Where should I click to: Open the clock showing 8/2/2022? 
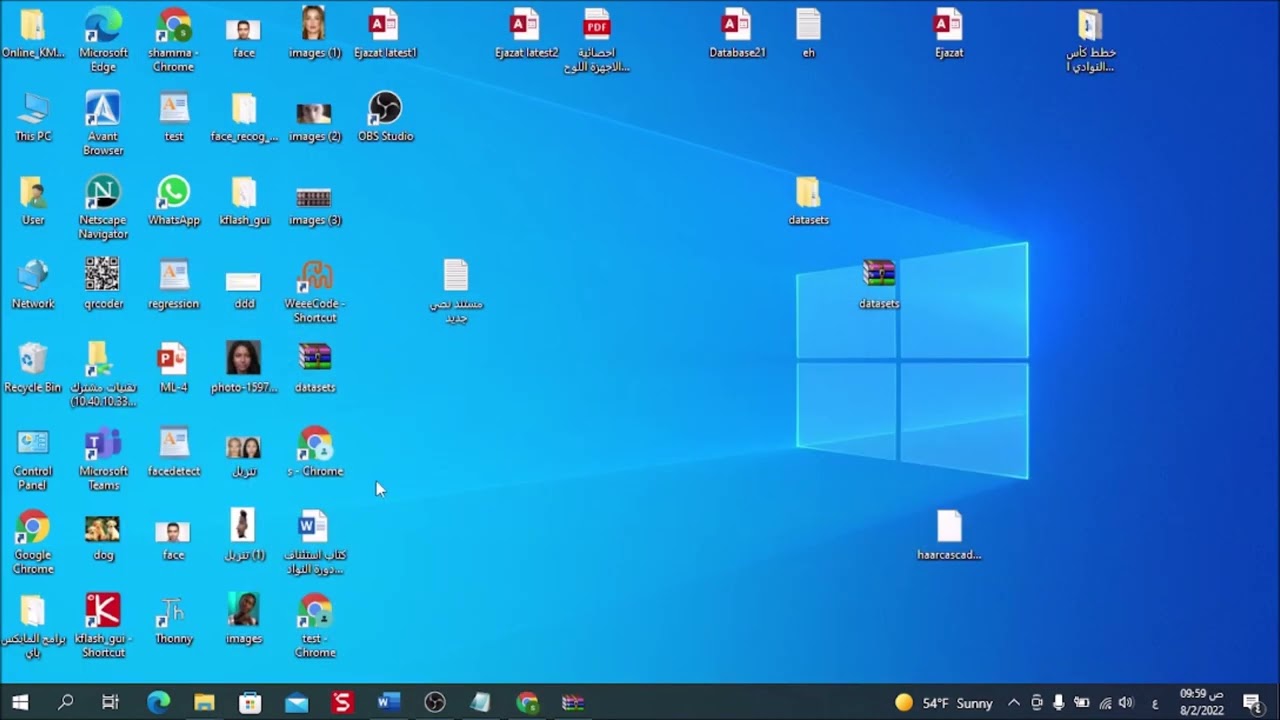tap(1201, 702)
